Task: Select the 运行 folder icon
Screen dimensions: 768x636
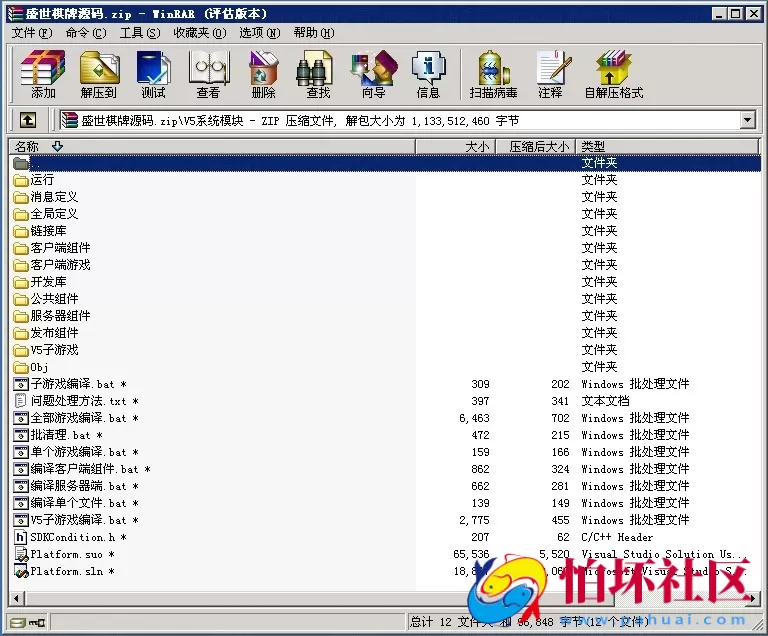Action: 21,180
